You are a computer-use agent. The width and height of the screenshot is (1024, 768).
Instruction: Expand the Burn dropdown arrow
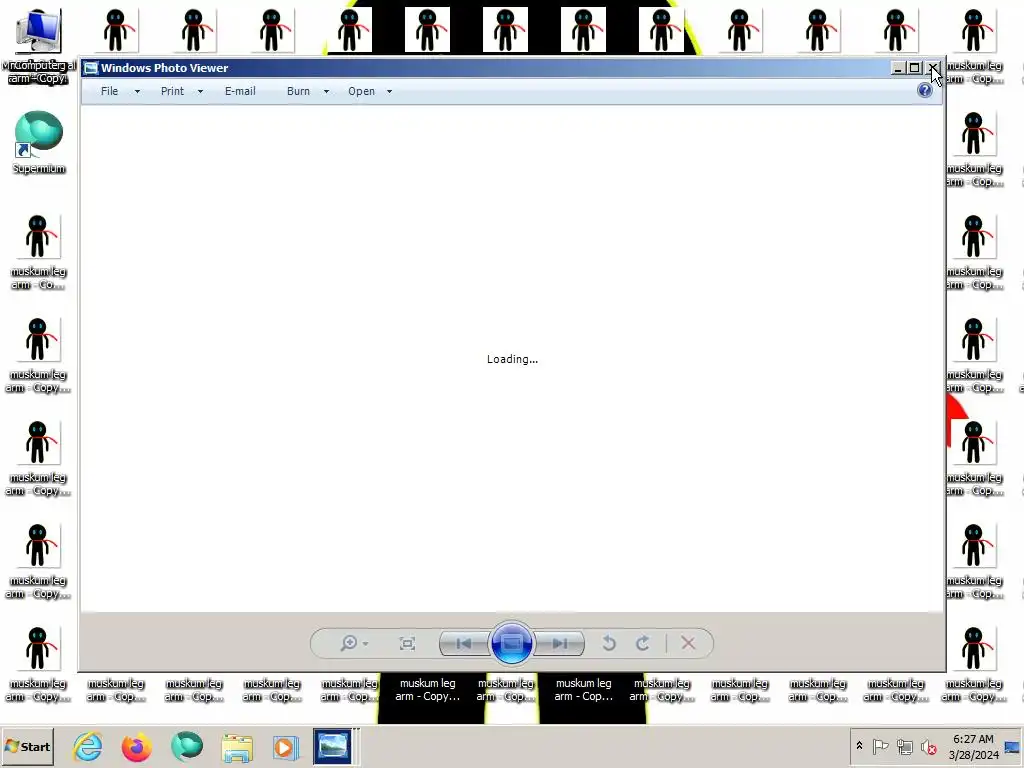point(327,91)
